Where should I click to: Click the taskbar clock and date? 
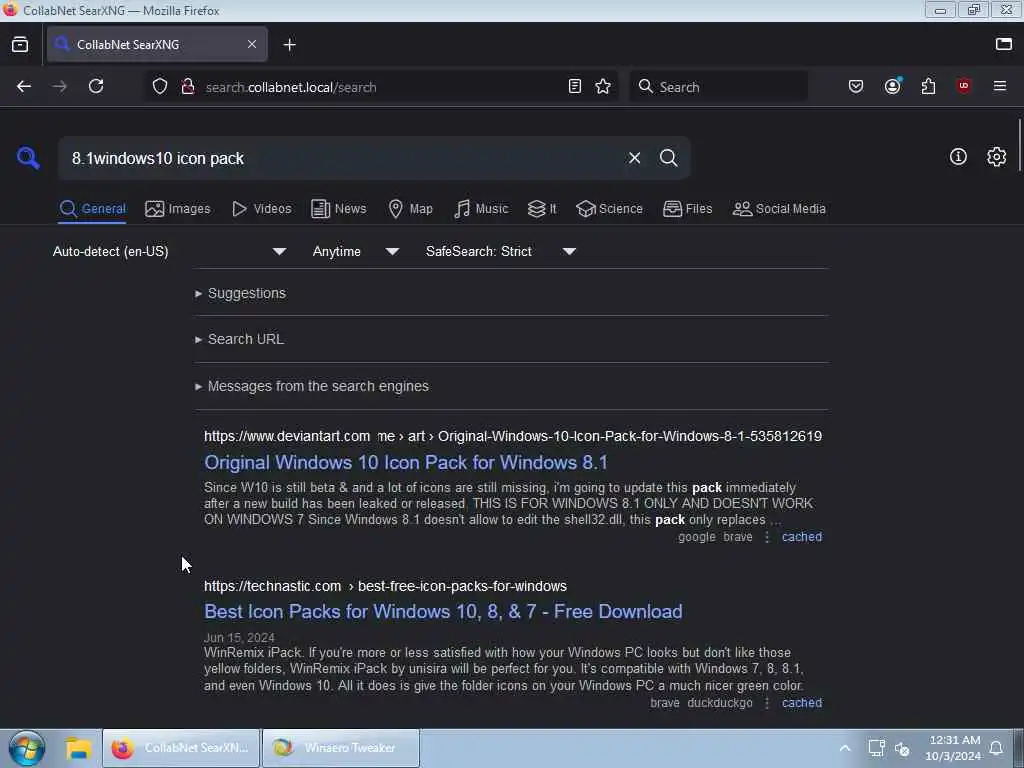[x=953, y=748]
